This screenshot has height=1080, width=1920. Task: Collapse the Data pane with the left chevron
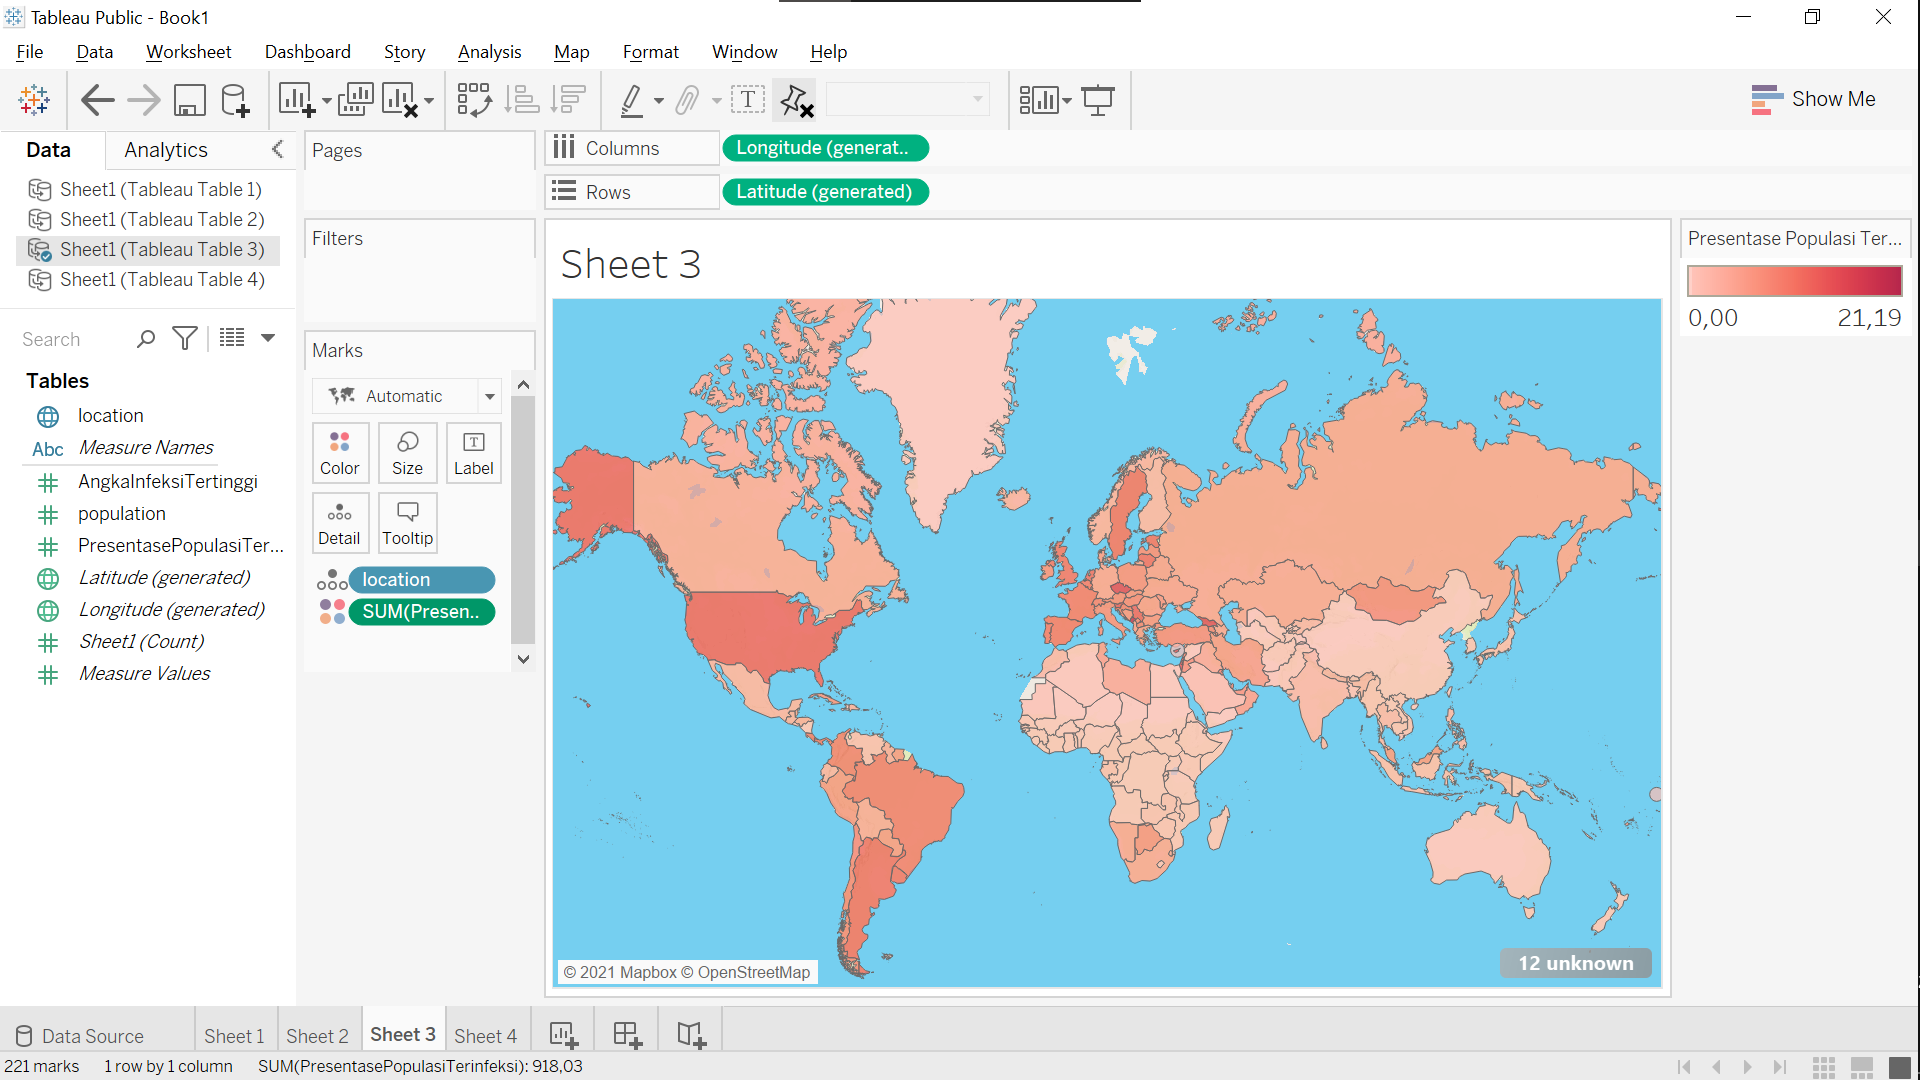278,149
